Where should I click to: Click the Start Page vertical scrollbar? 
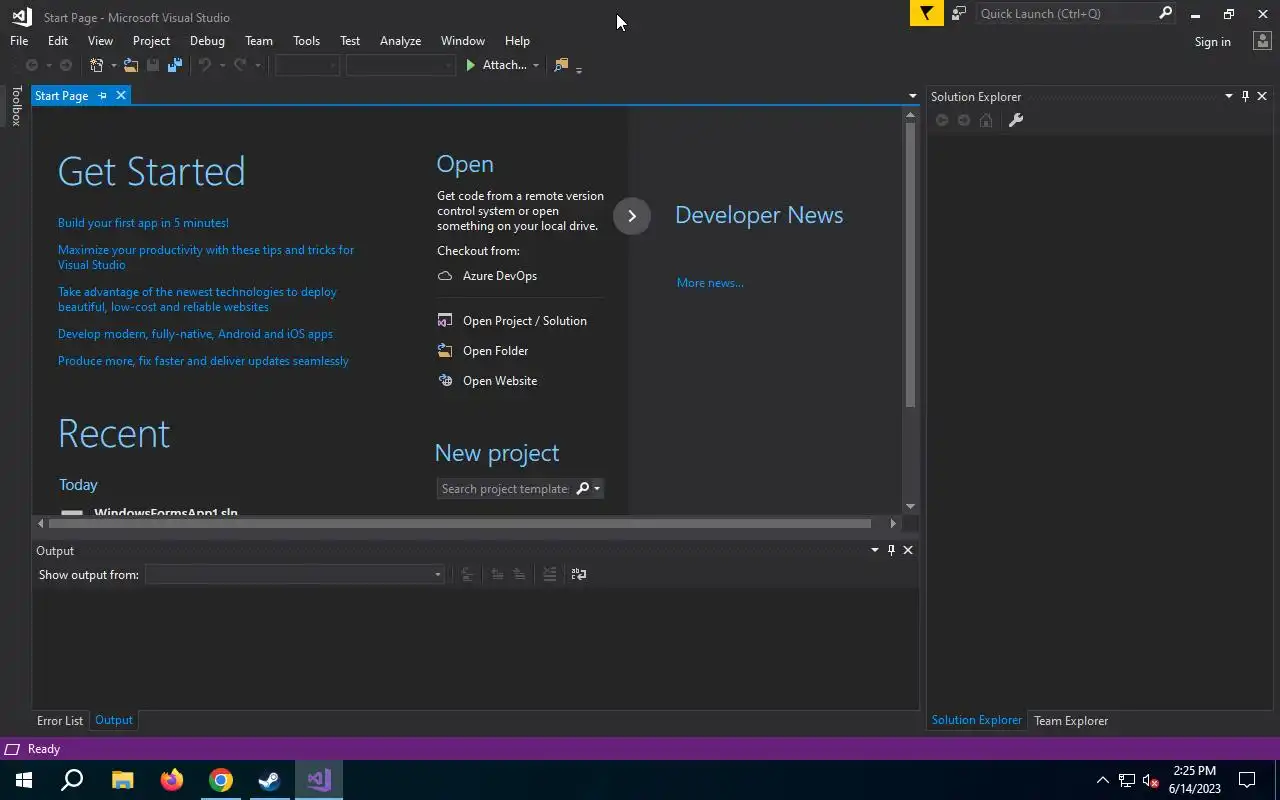tap(910, 265)
